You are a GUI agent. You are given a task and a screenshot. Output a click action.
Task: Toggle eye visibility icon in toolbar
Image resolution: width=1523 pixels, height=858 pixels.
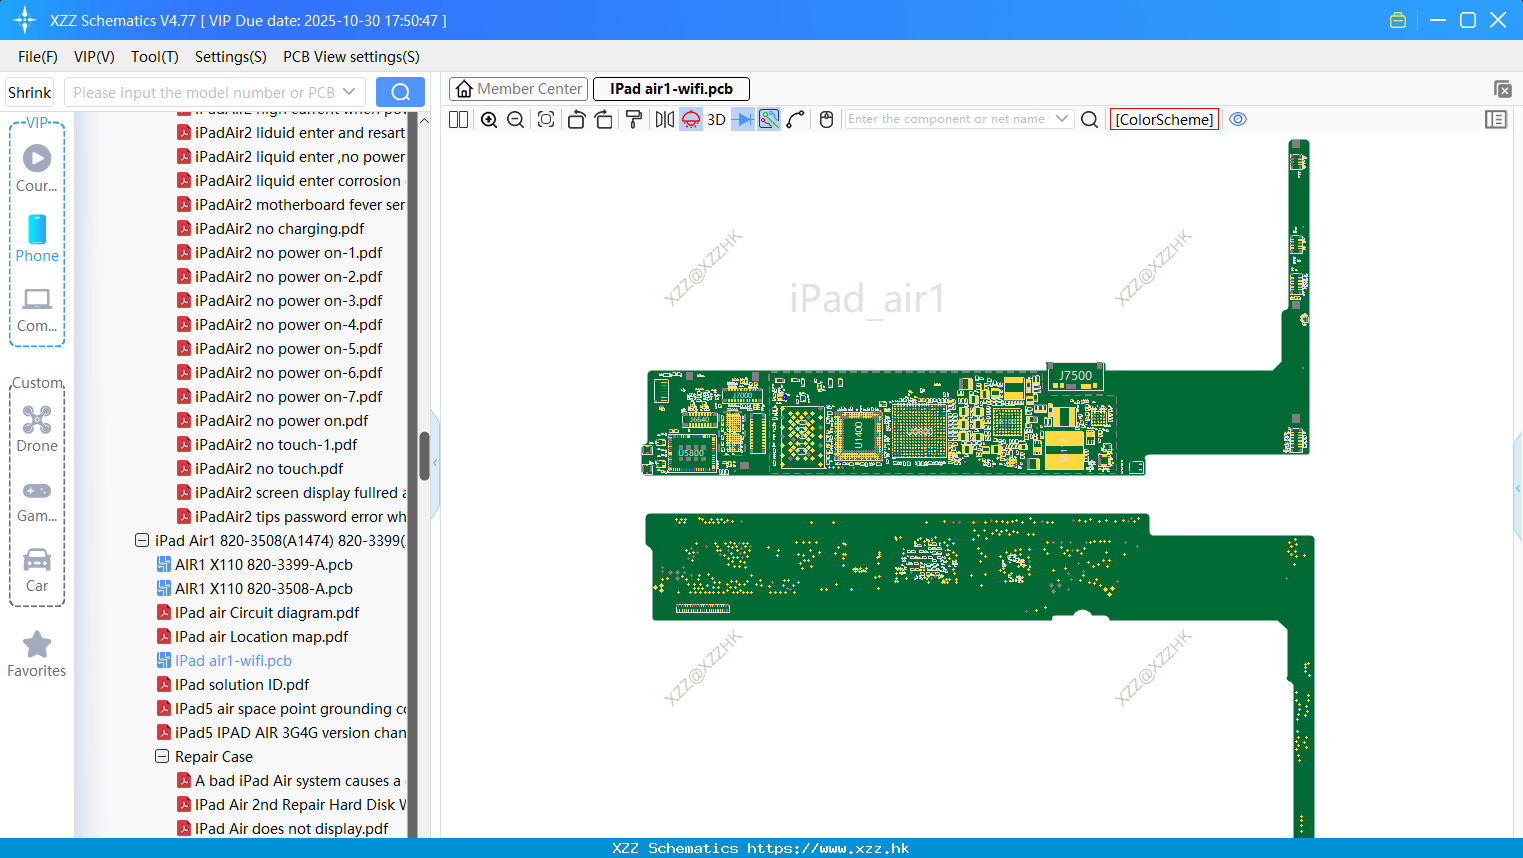point(1238,119)
